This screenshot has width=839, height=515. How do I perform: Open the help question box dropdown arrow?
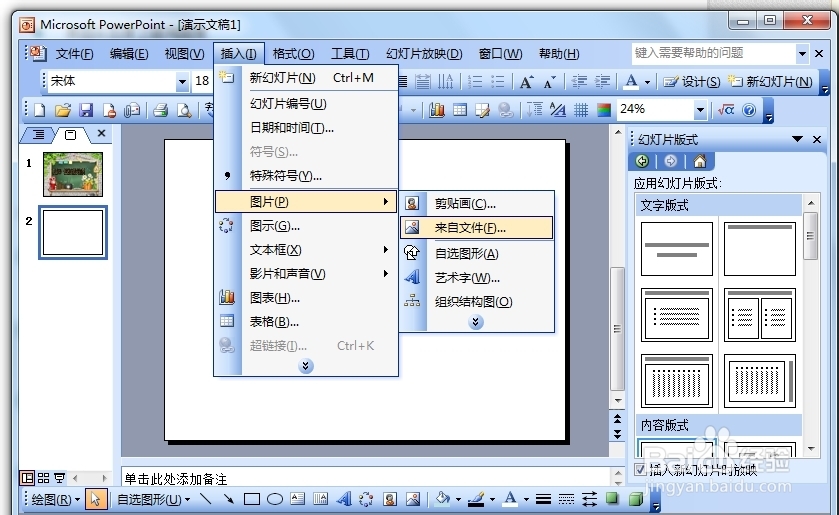pos(802,53)
